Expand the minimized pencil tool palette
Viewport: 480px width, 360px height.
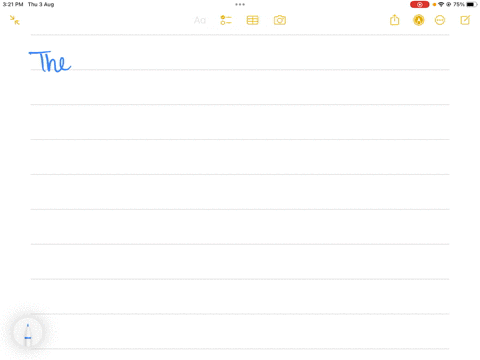28,333
